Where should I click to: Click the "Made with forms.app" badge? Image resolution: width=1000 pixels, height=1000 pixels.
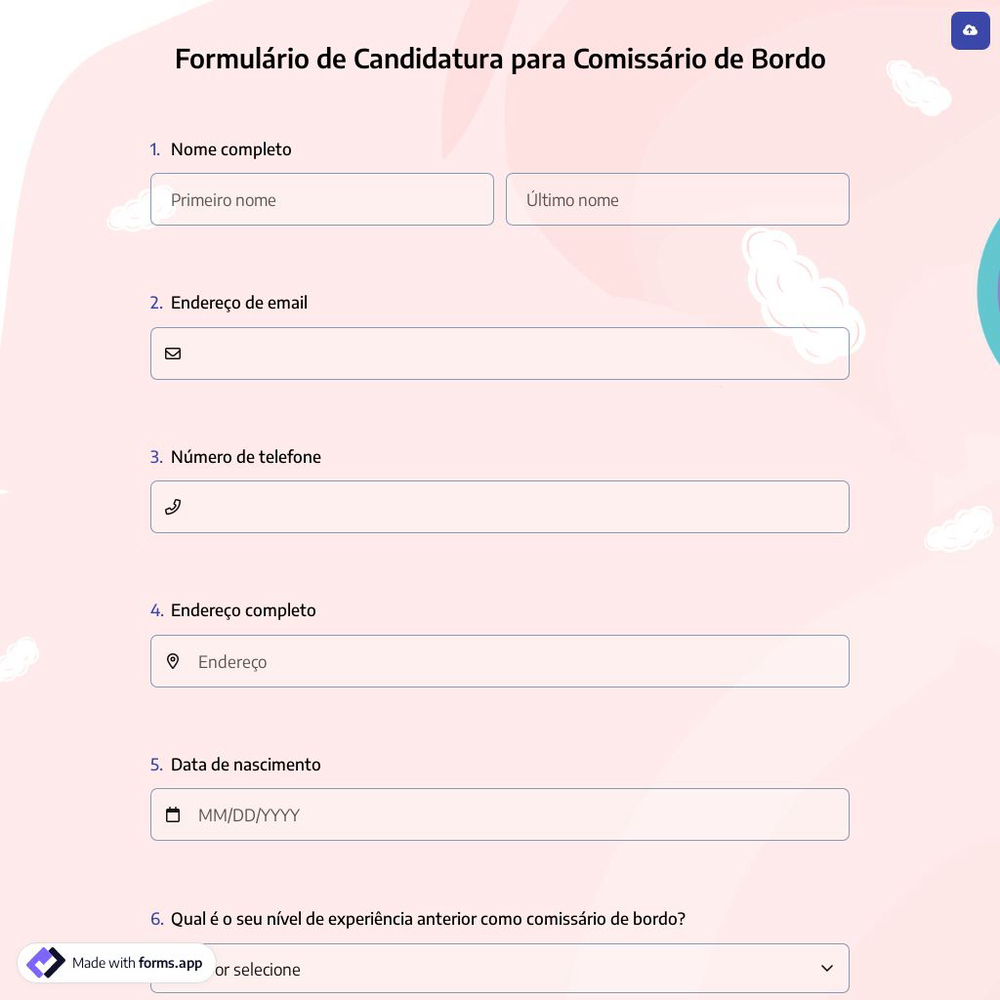[115, 961]
